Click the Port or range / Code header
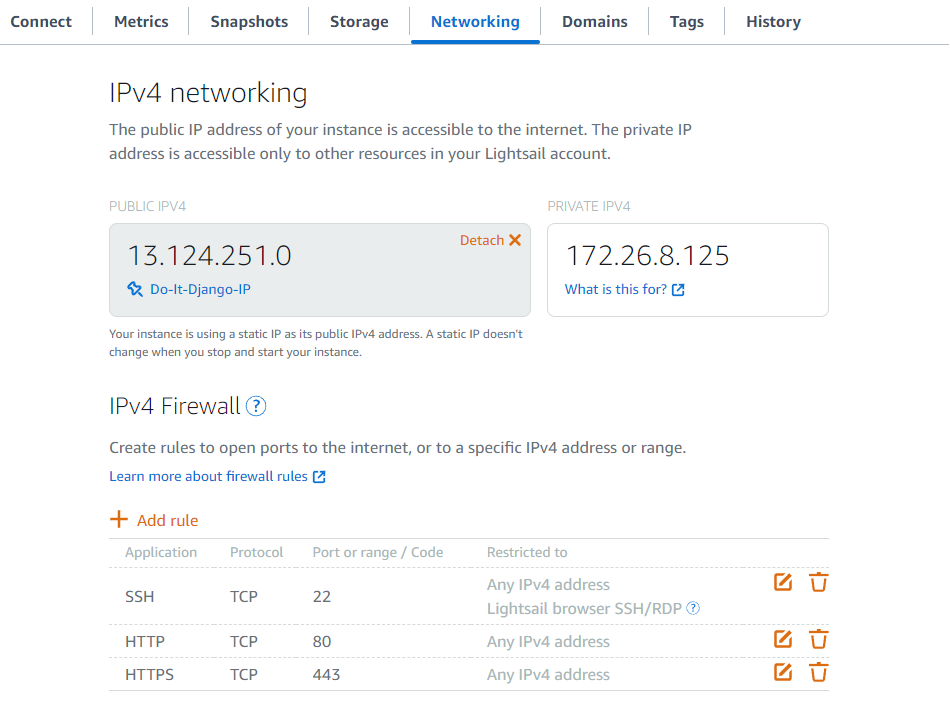950x708 pixels. [x=378, y=552]
